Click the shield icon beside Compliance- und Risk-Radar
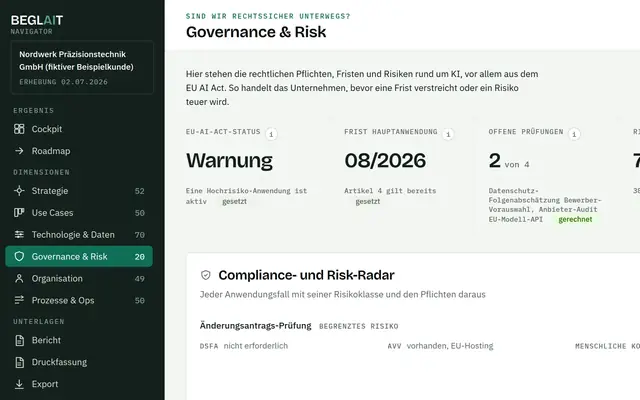 click(x=206, y=276)
